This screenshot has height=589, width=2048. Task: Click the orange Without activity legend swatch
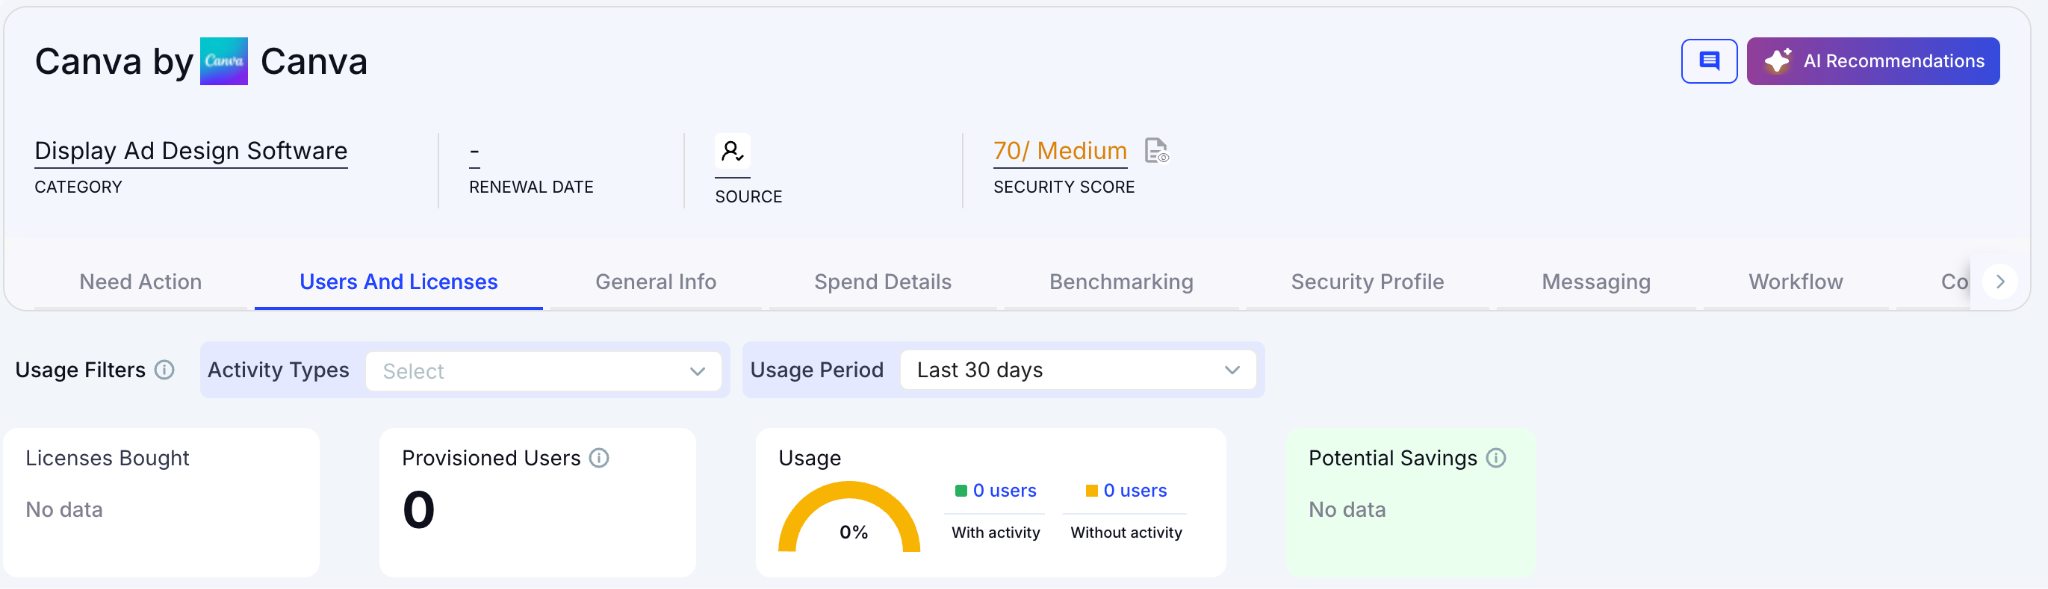[x=1092, y=491]
